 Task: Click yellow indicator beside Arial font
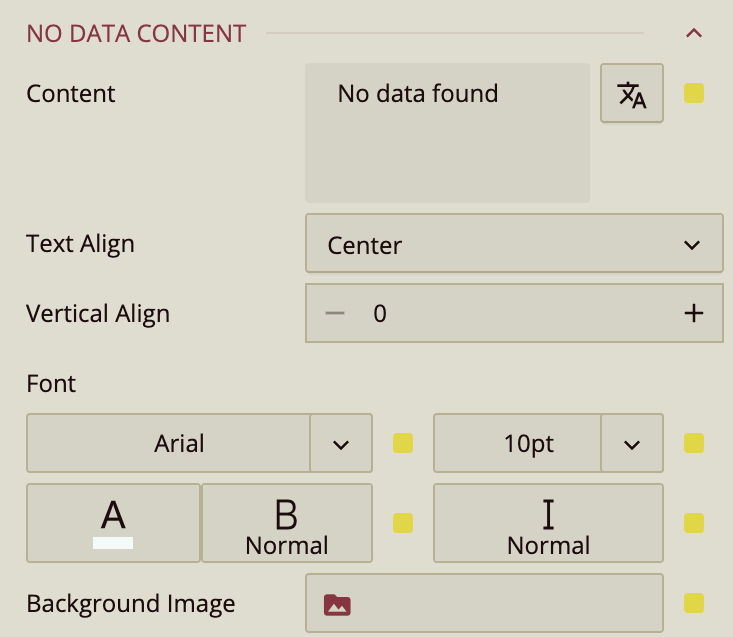pos(403,443)
